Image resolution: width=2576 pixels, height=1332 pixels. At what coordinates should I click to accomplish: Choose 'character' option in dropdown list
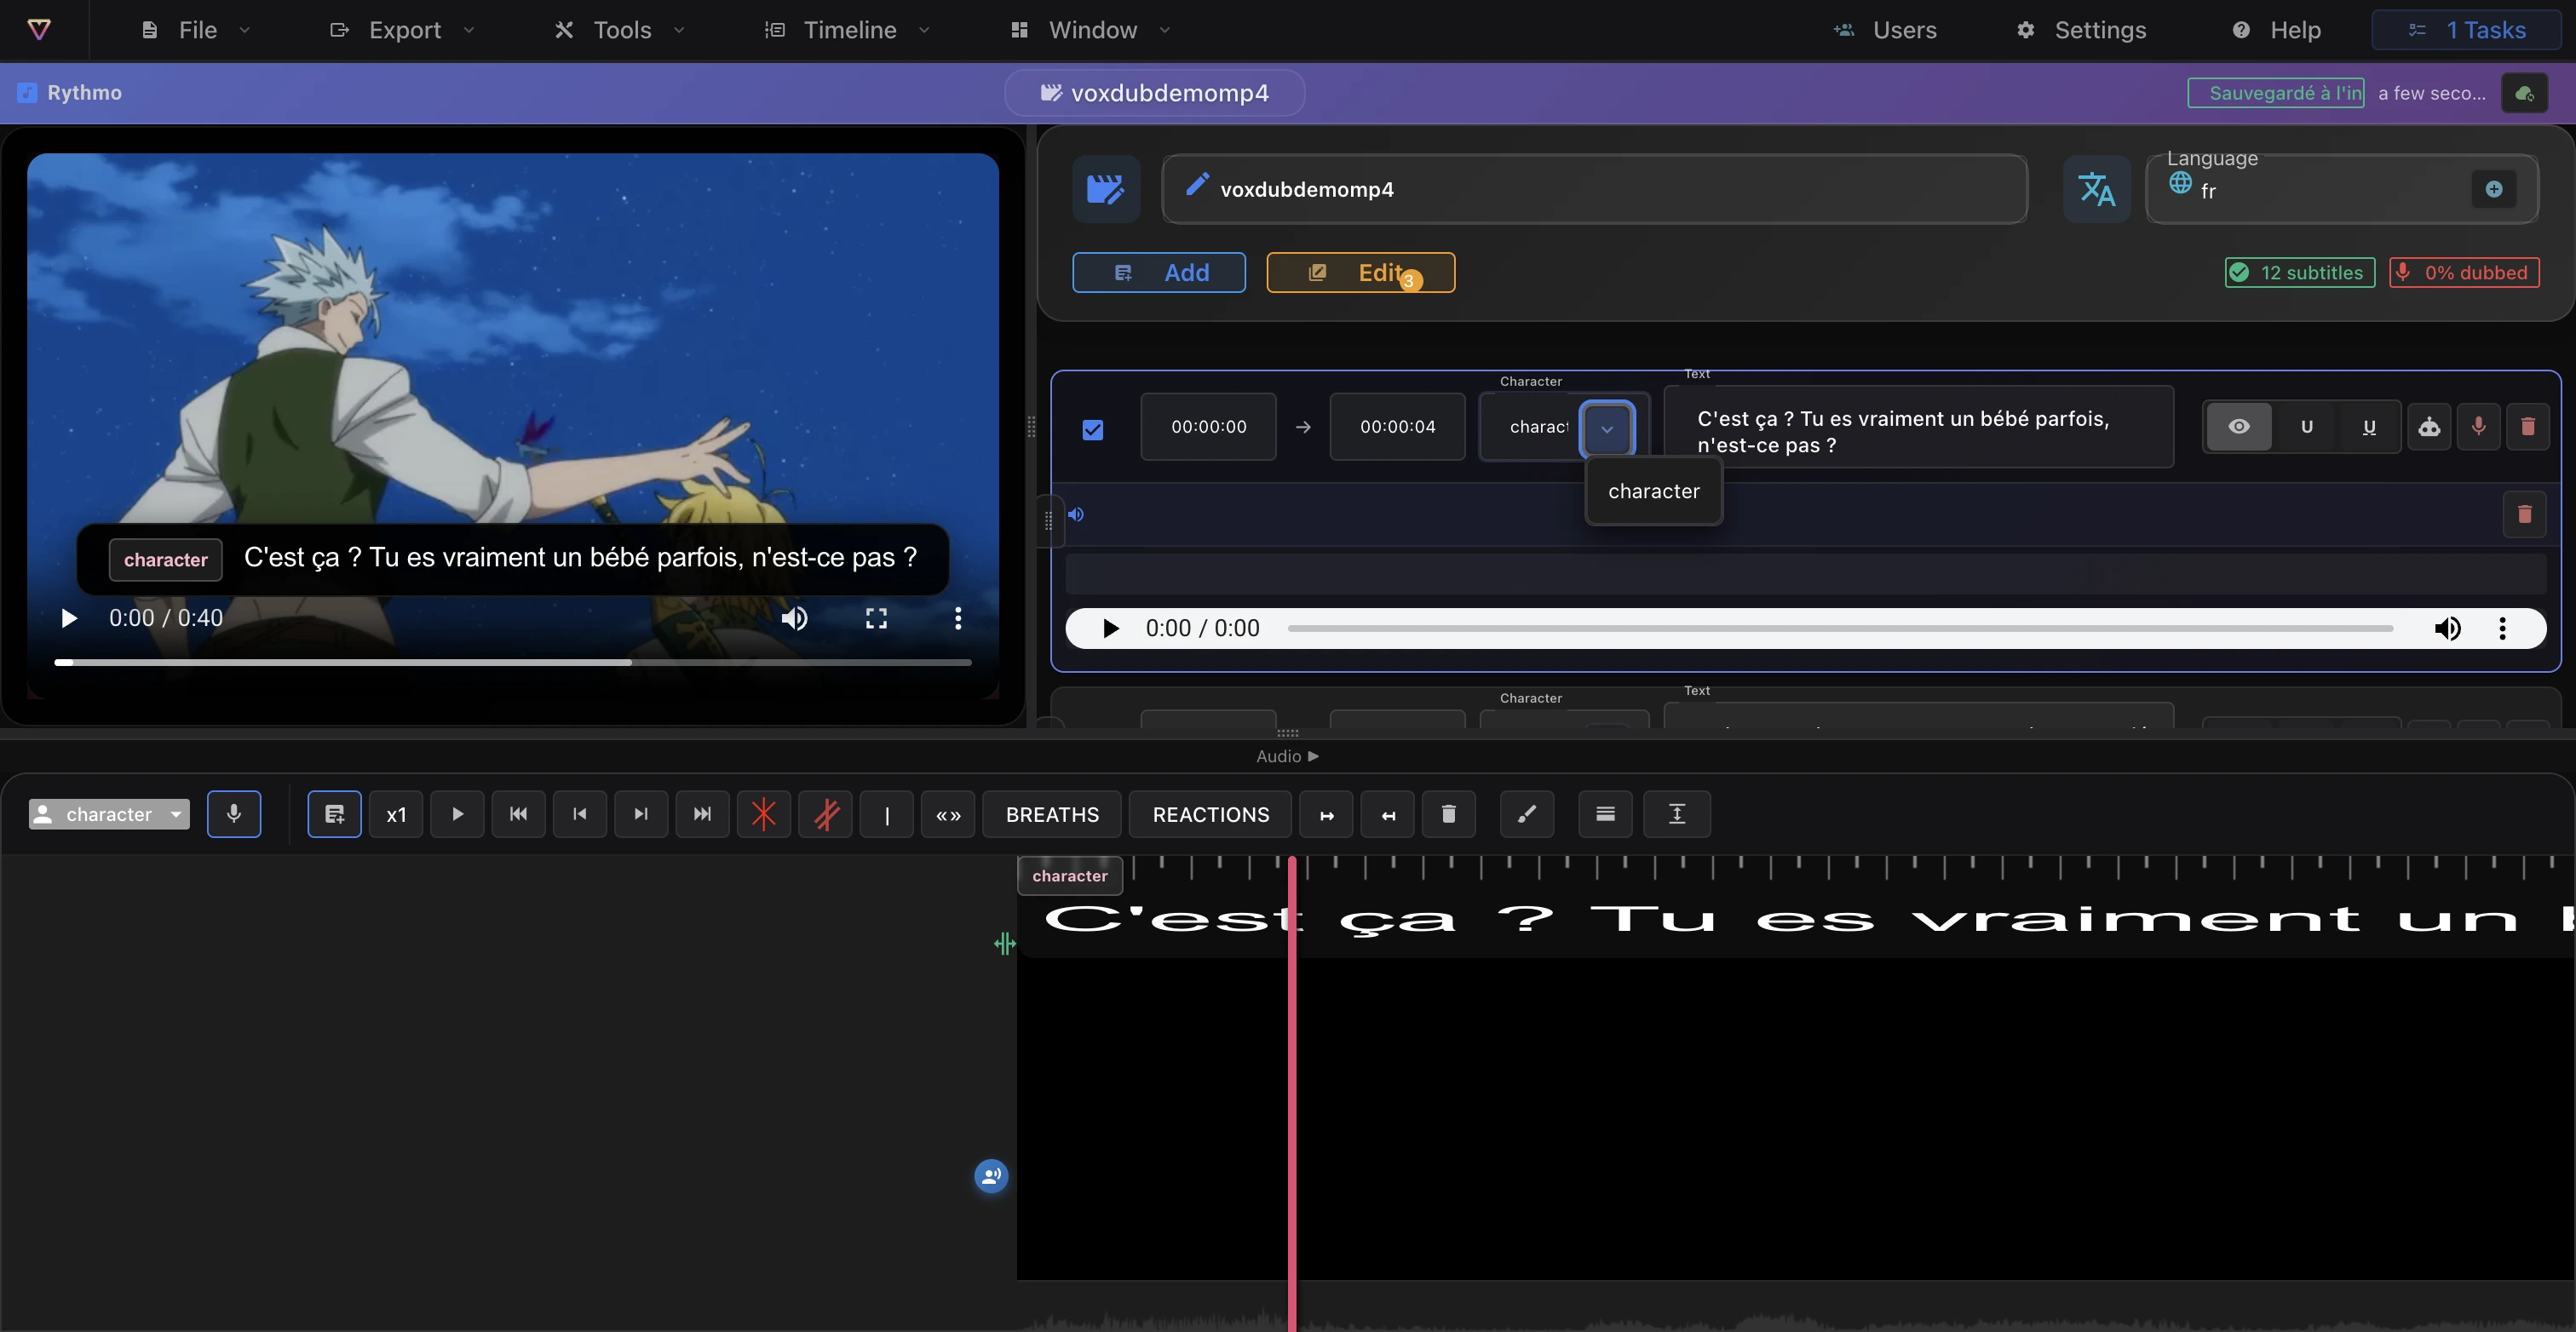(x=1654, y=491)
